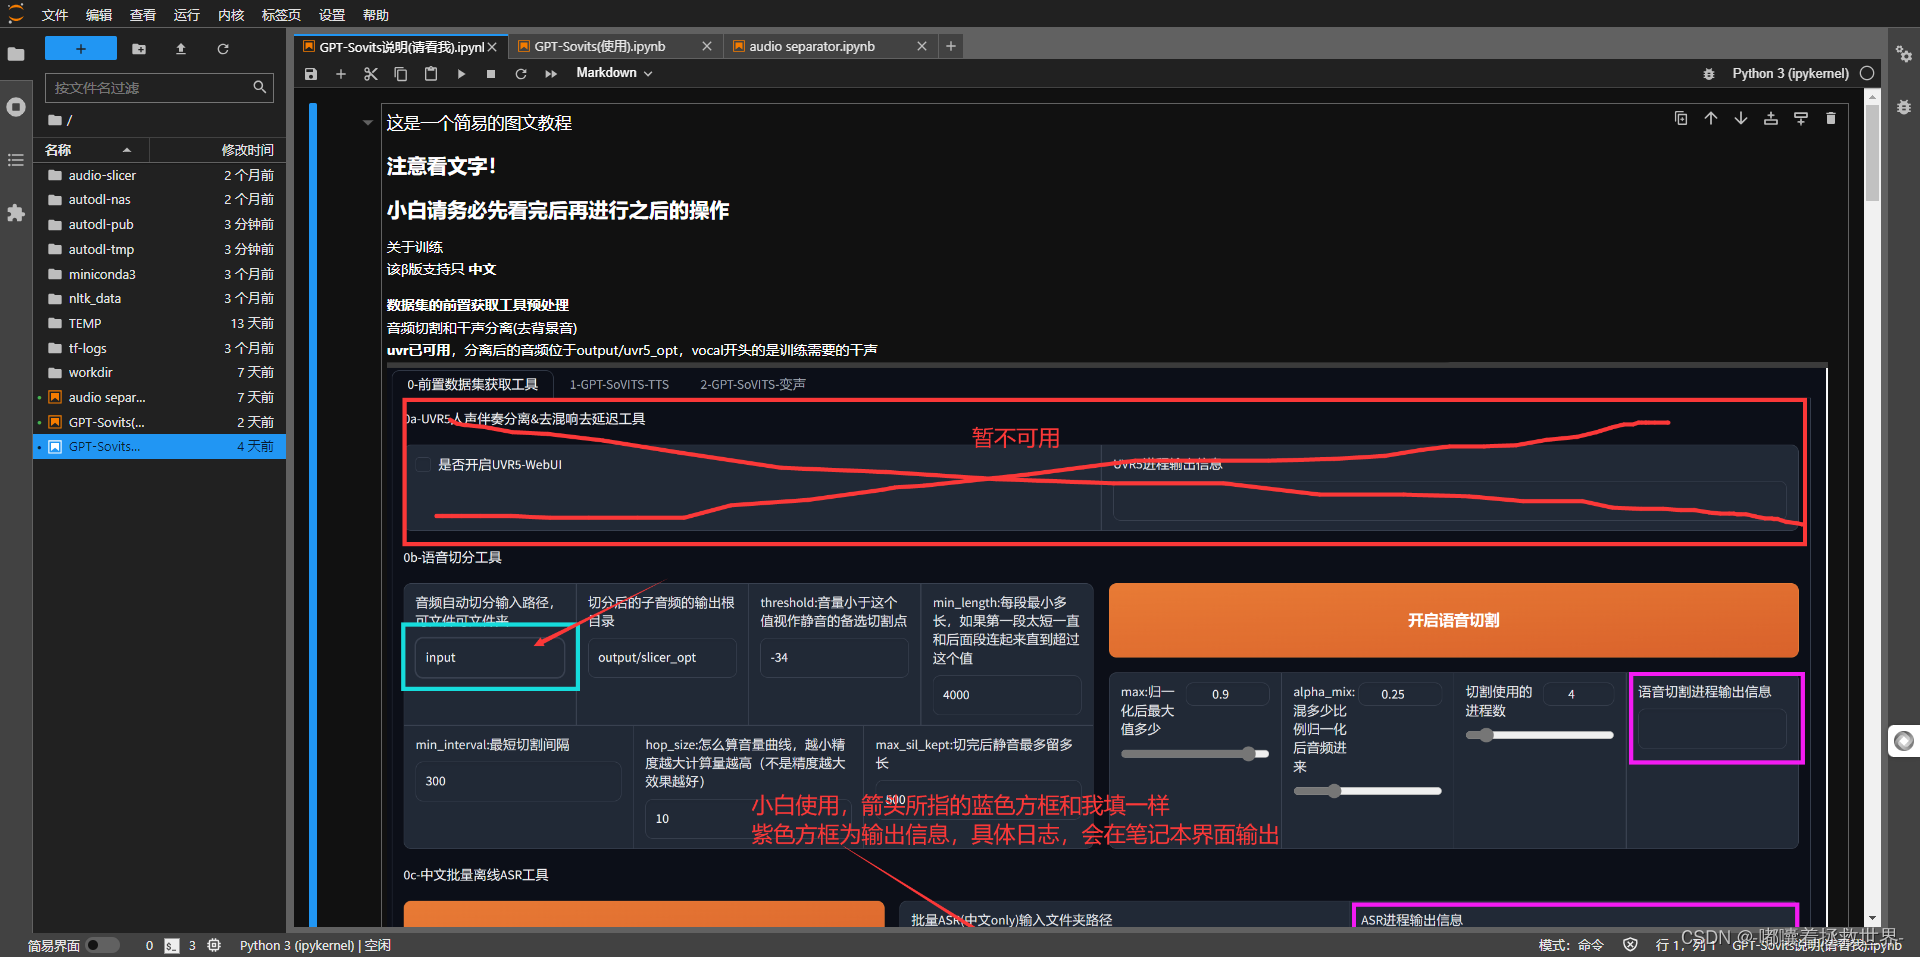Image resolution: width=1920 pixels, height=957 pixels.
Task: Open the debugger panel on right sidebar
Action: (1904, 107)
